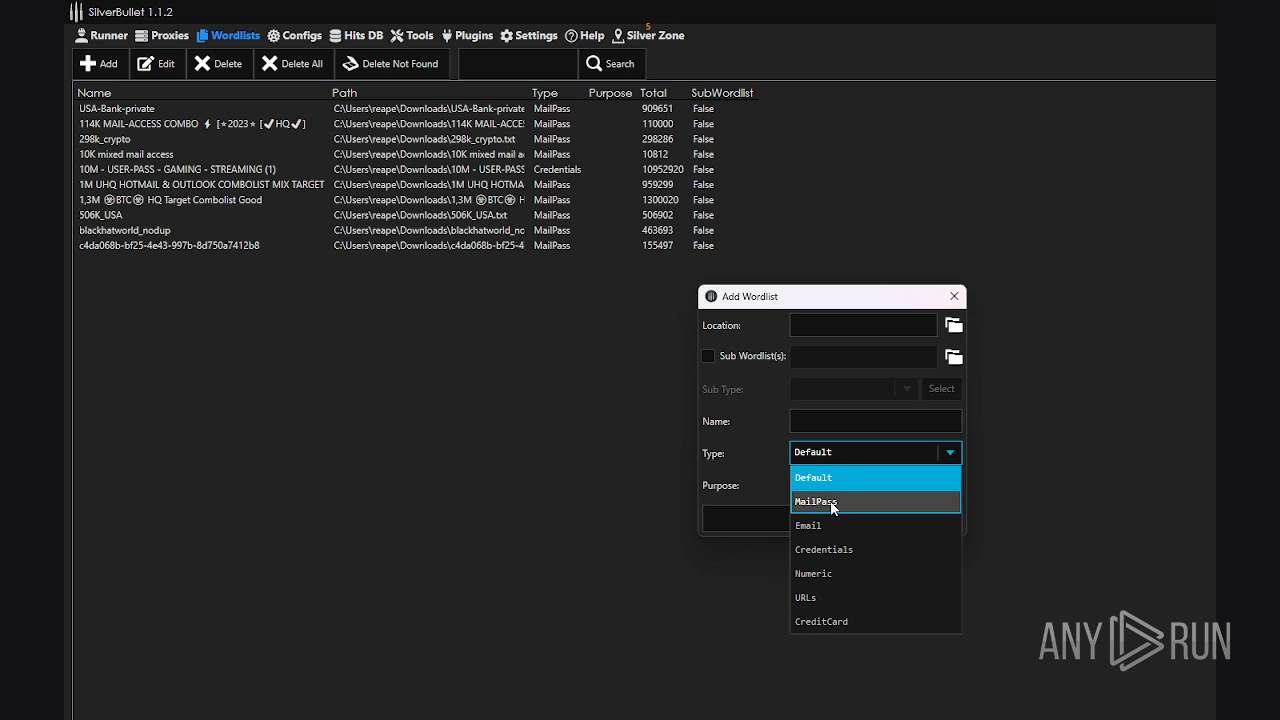Screen dimensions: 1280x720
Task: Click the Add wordlist button
Action: click(99, 64)
